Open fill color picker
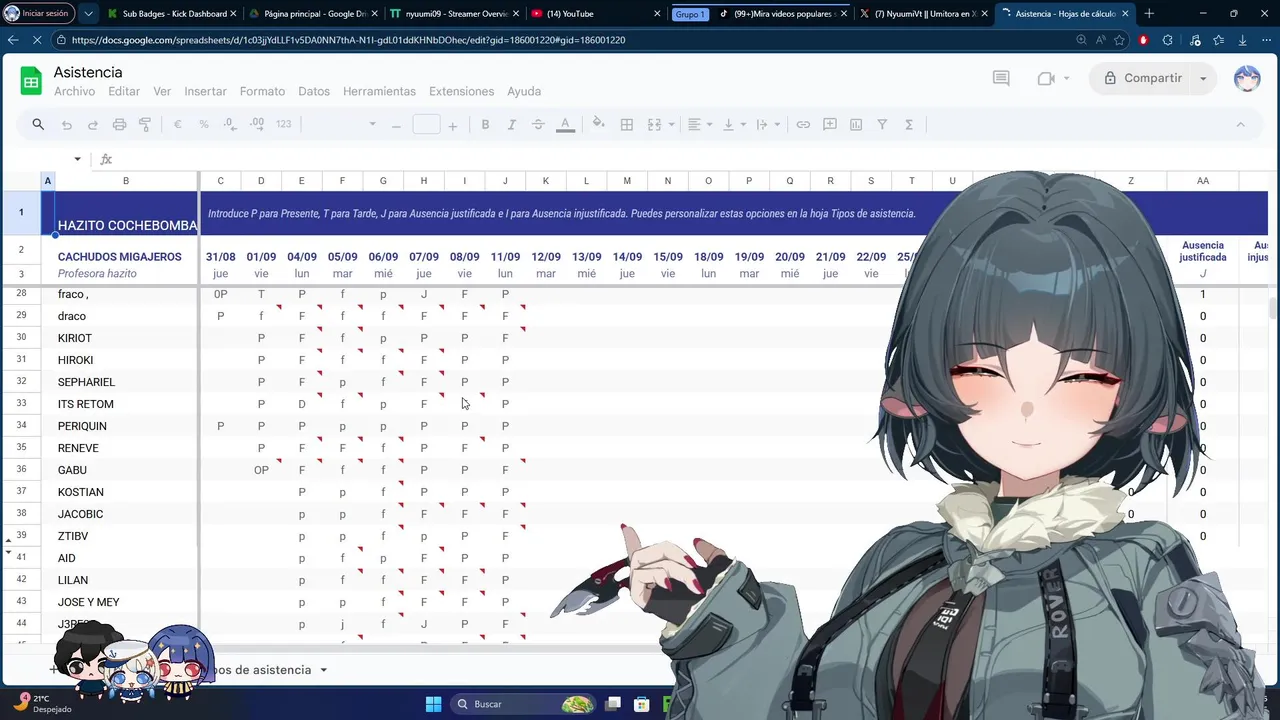The image size is (1280, 720). coord(598,125)
